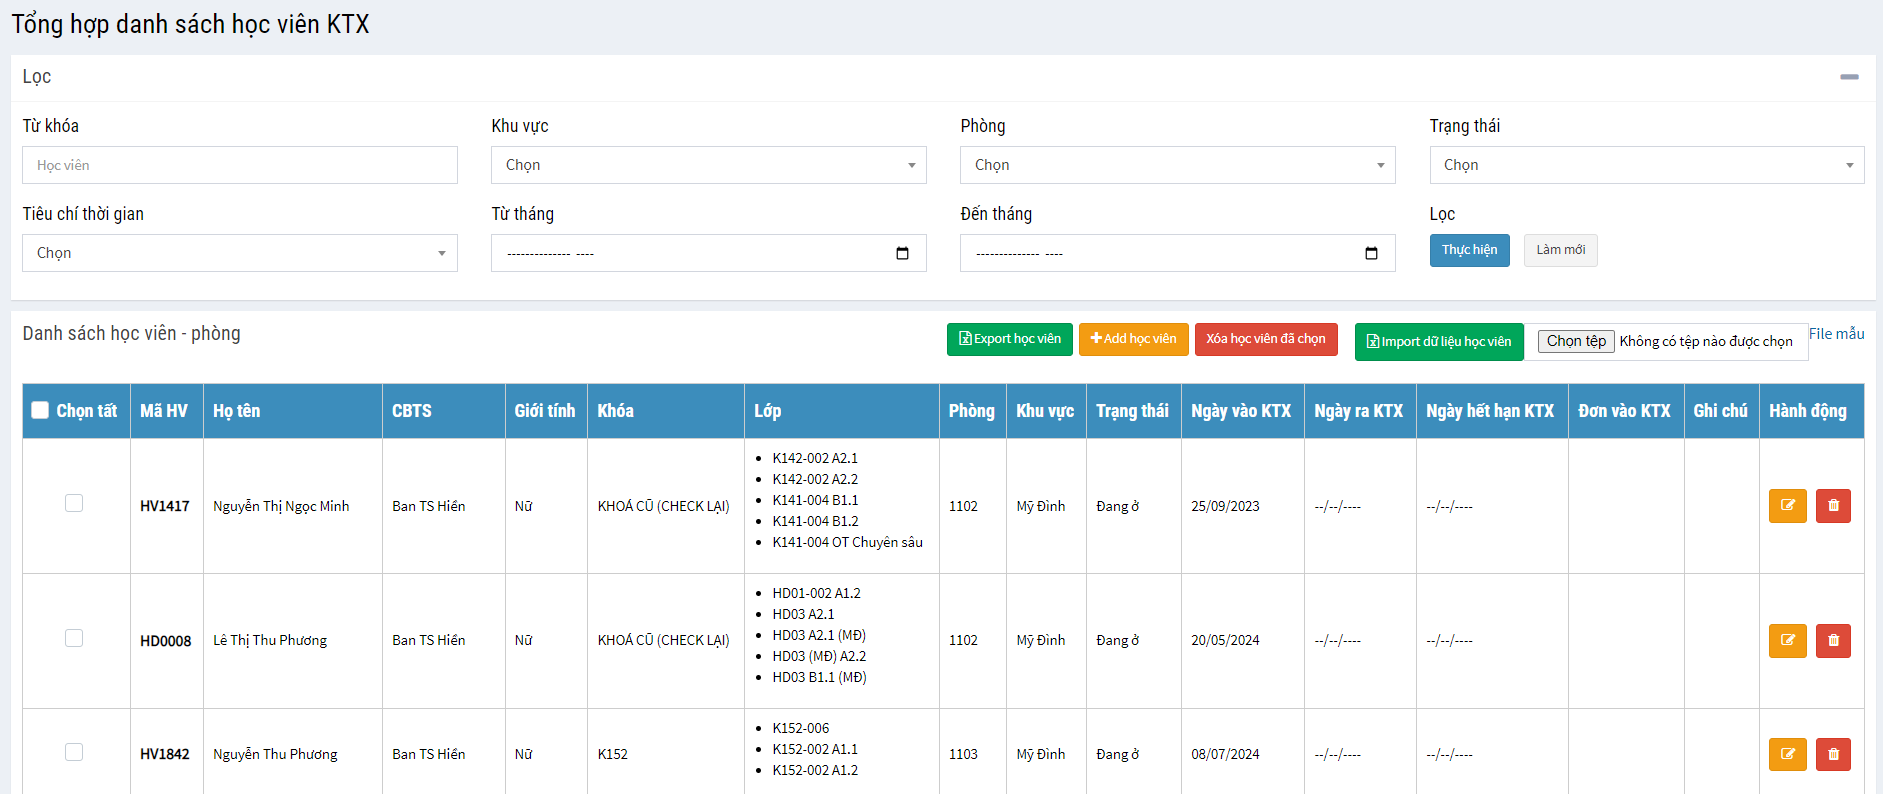Expand the Phòng dropdown
Screen dimensions: 1883x794
click(x=1177, y=165)
